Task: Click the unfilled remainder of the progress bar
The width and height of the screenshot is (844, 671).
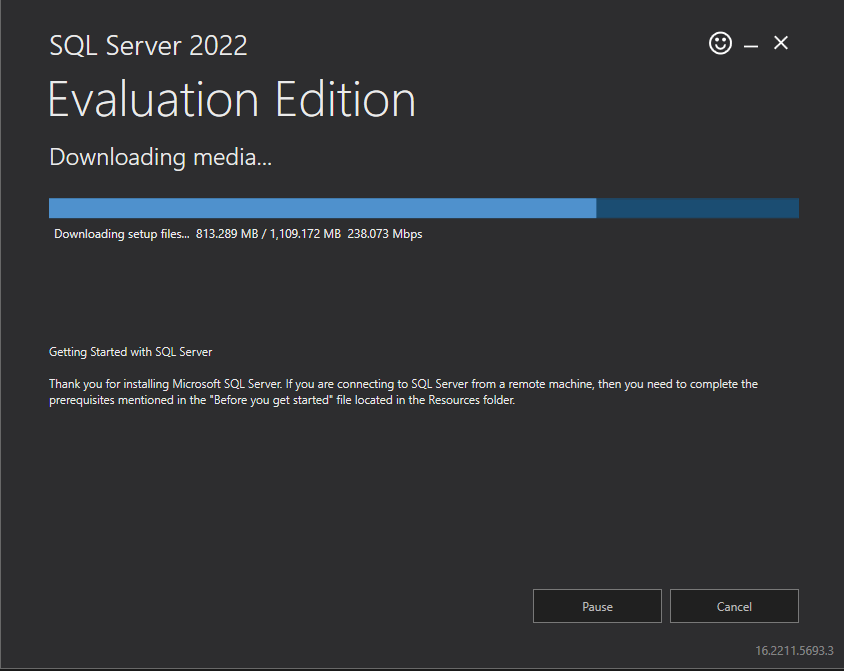Action: (x=697, y=208)
